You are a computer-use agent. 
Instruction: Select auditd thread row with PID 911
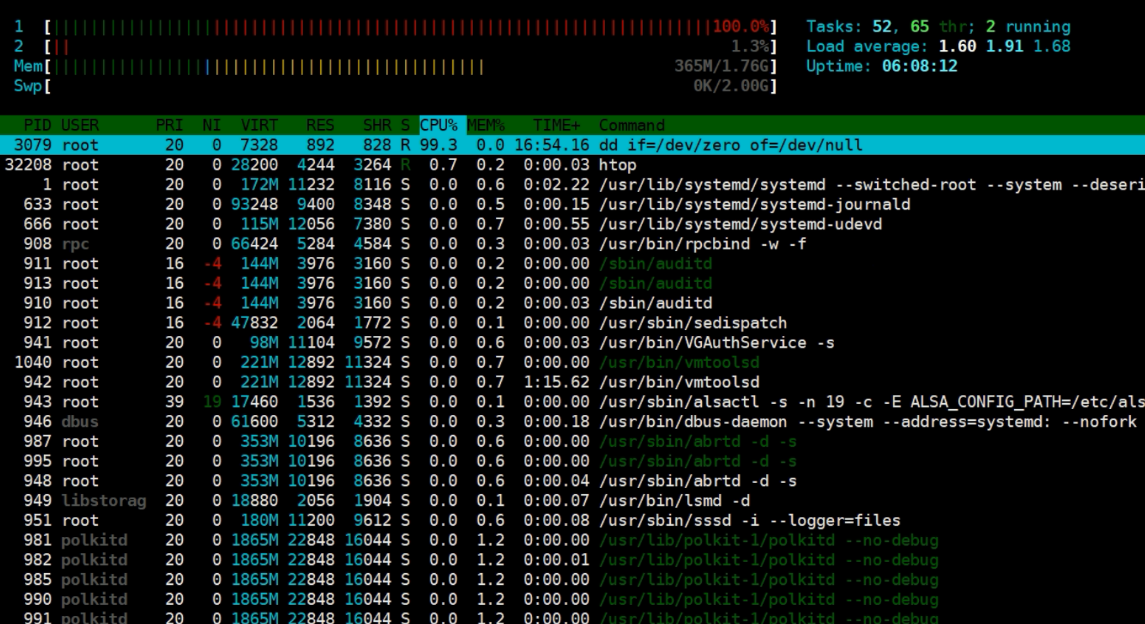point(572,263)
